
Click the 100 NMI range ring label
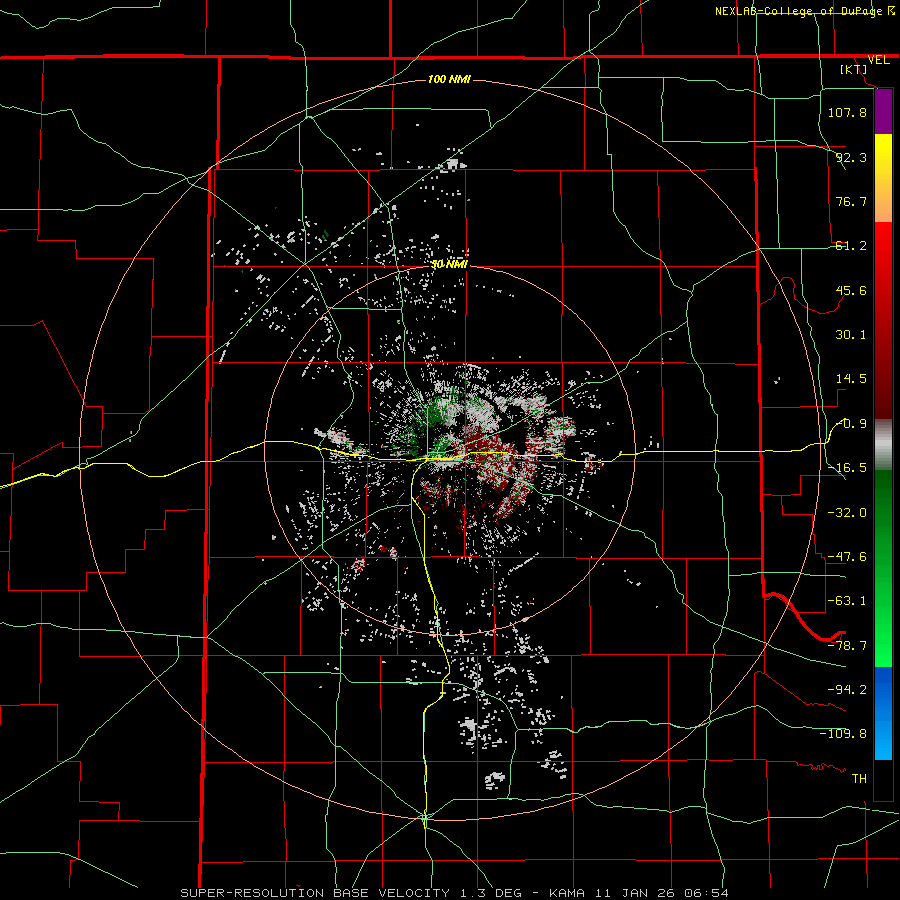tap(449, 79)
